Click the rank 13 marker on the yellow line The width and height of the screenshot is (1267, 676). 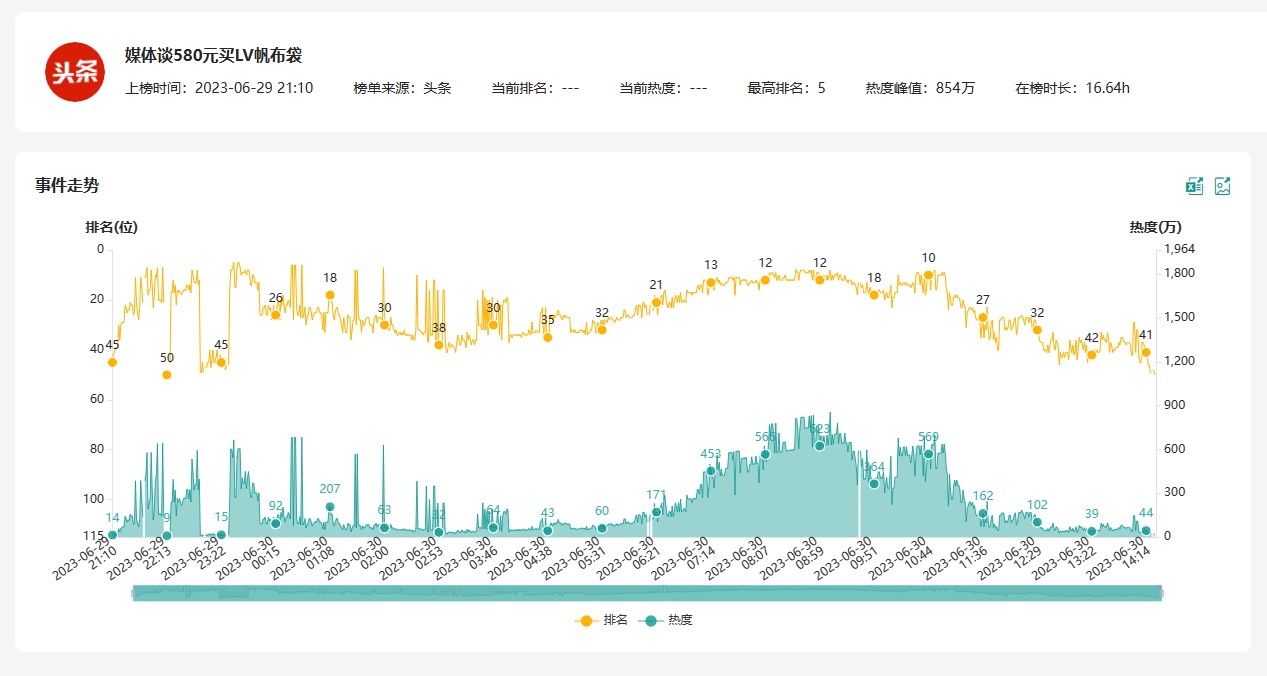click(x=711, y=282)
